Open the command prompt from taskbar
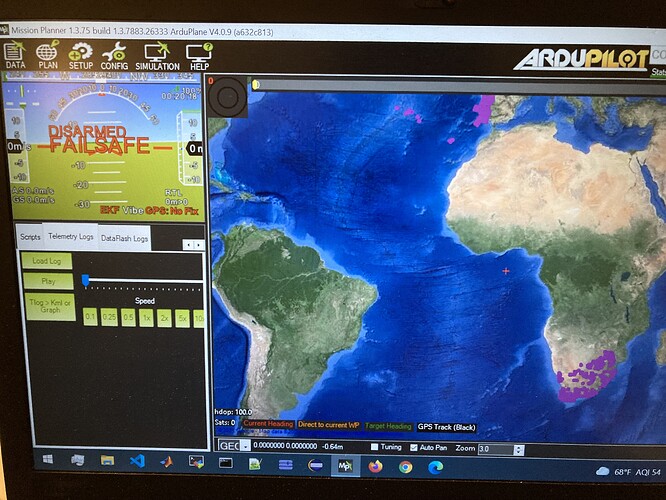Image resolution: width=666 pixels, height=500 pixels. 226,463
